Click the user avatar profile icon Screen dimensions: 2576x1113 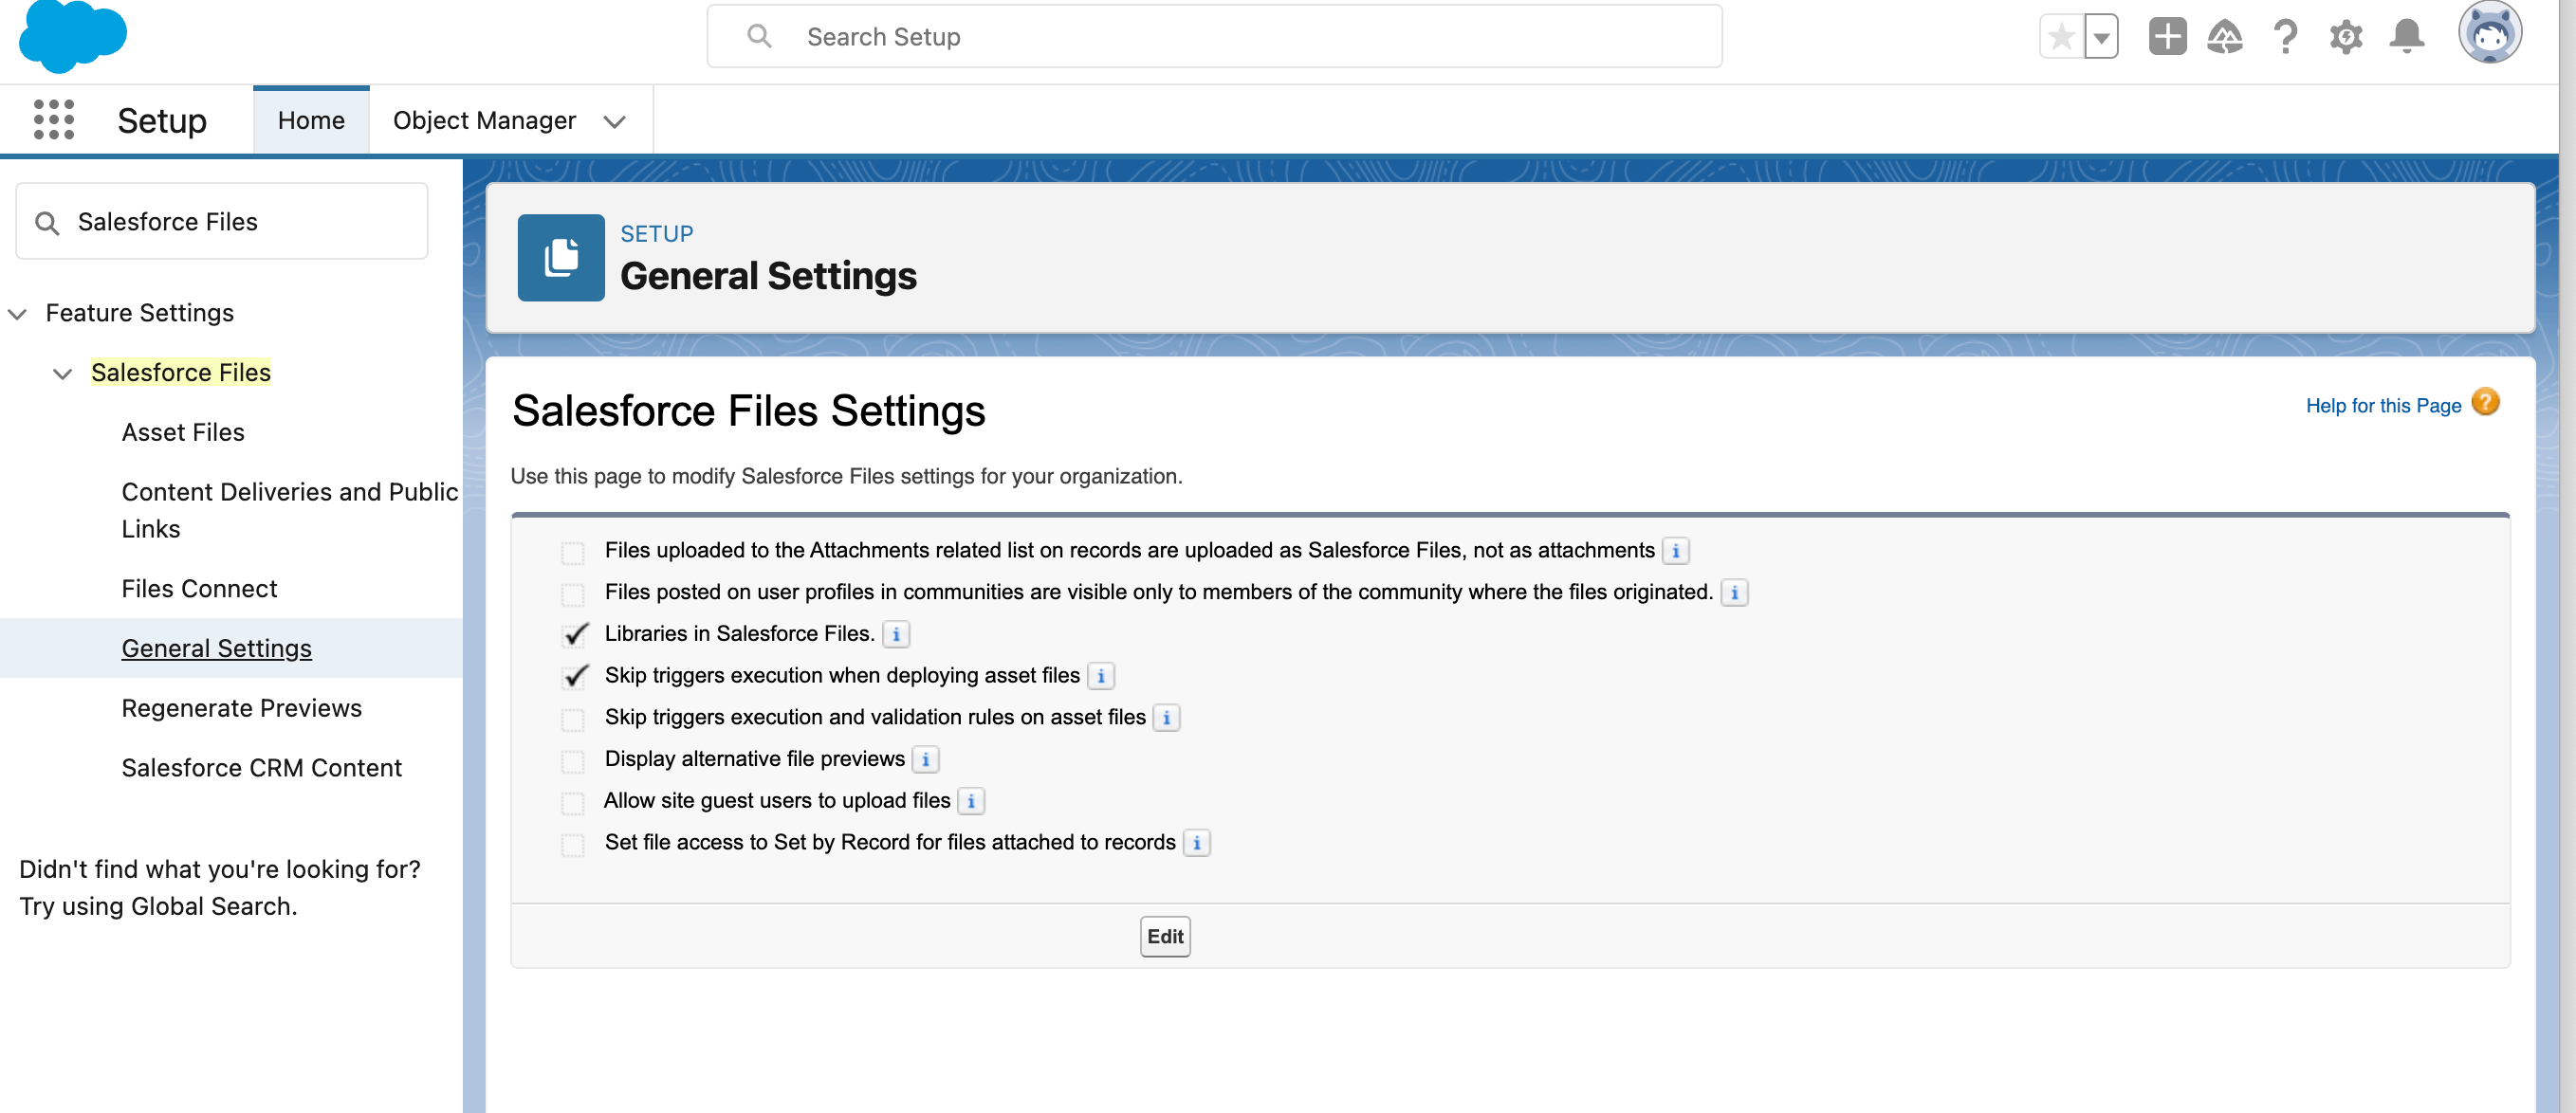pos(2493,34)
